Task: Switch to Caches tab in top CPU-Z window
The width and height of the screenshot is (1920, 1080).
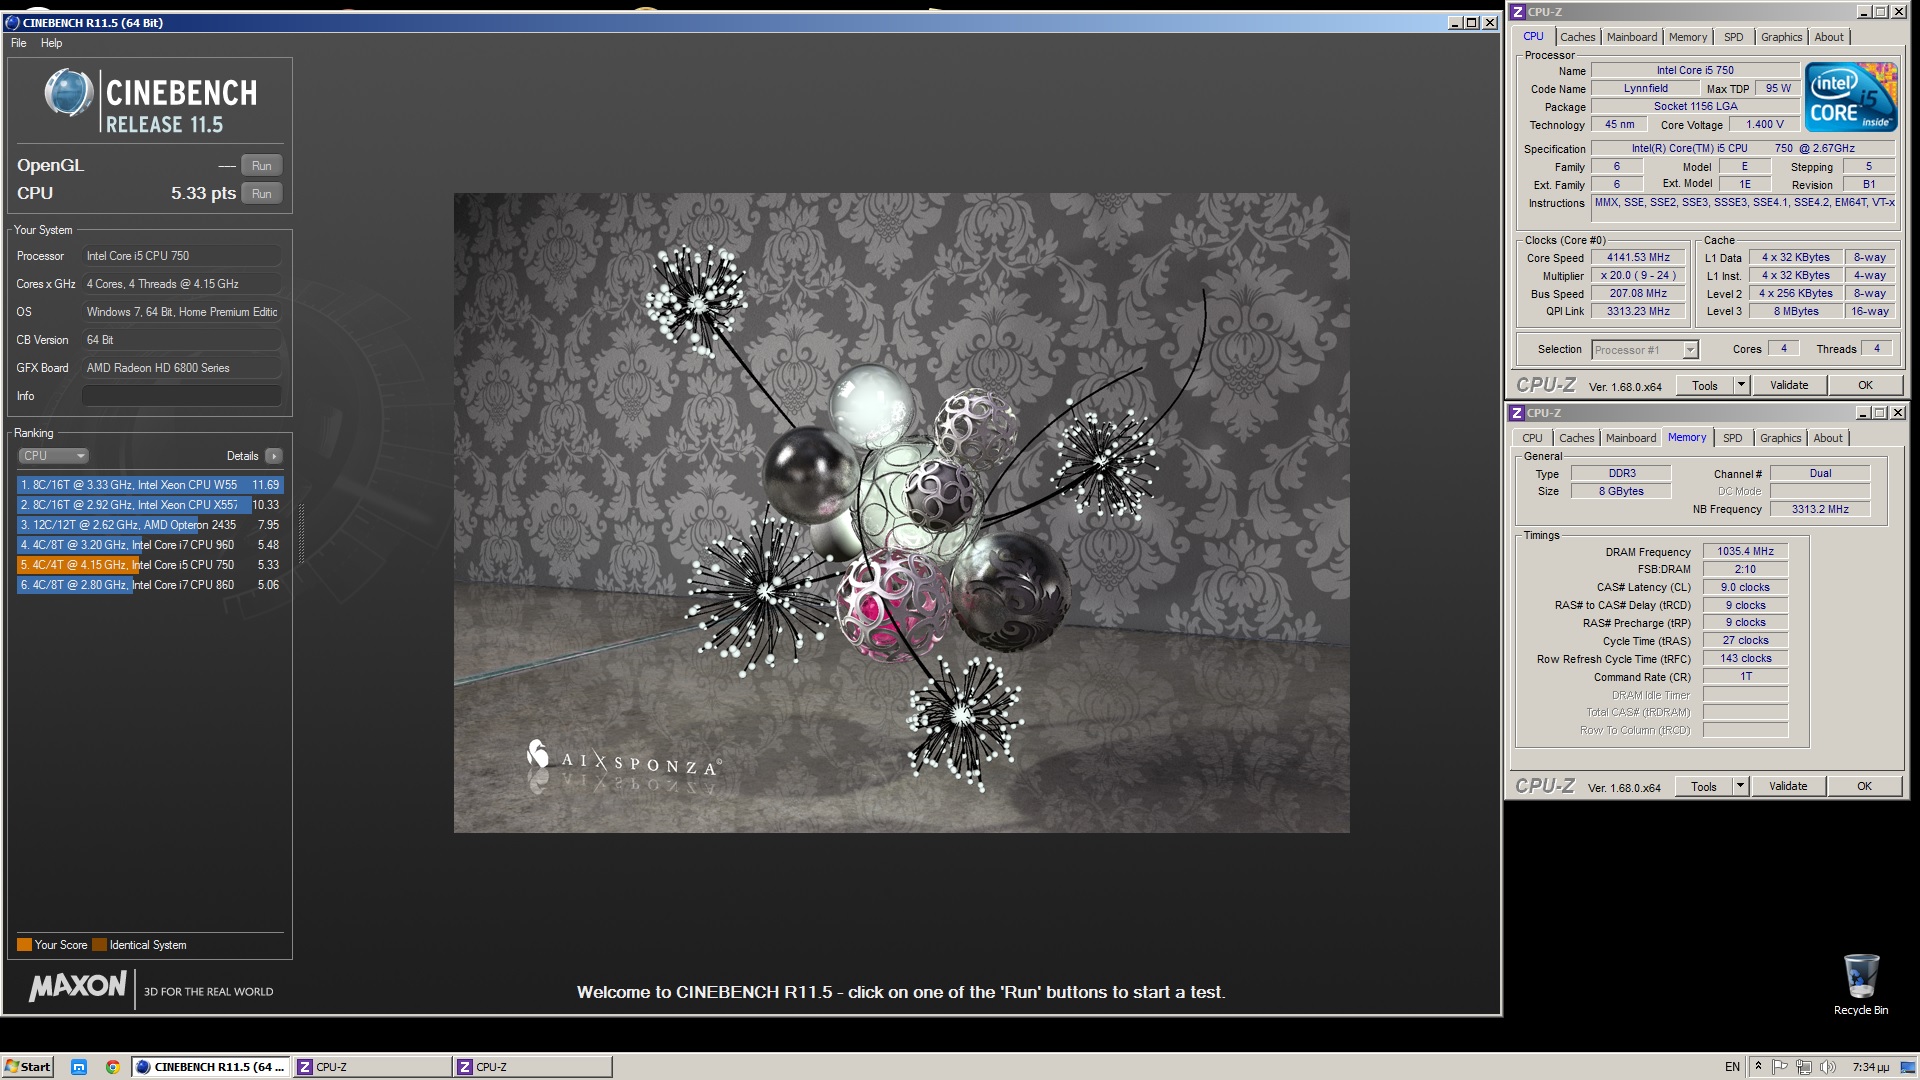Action: (1577, 37)
